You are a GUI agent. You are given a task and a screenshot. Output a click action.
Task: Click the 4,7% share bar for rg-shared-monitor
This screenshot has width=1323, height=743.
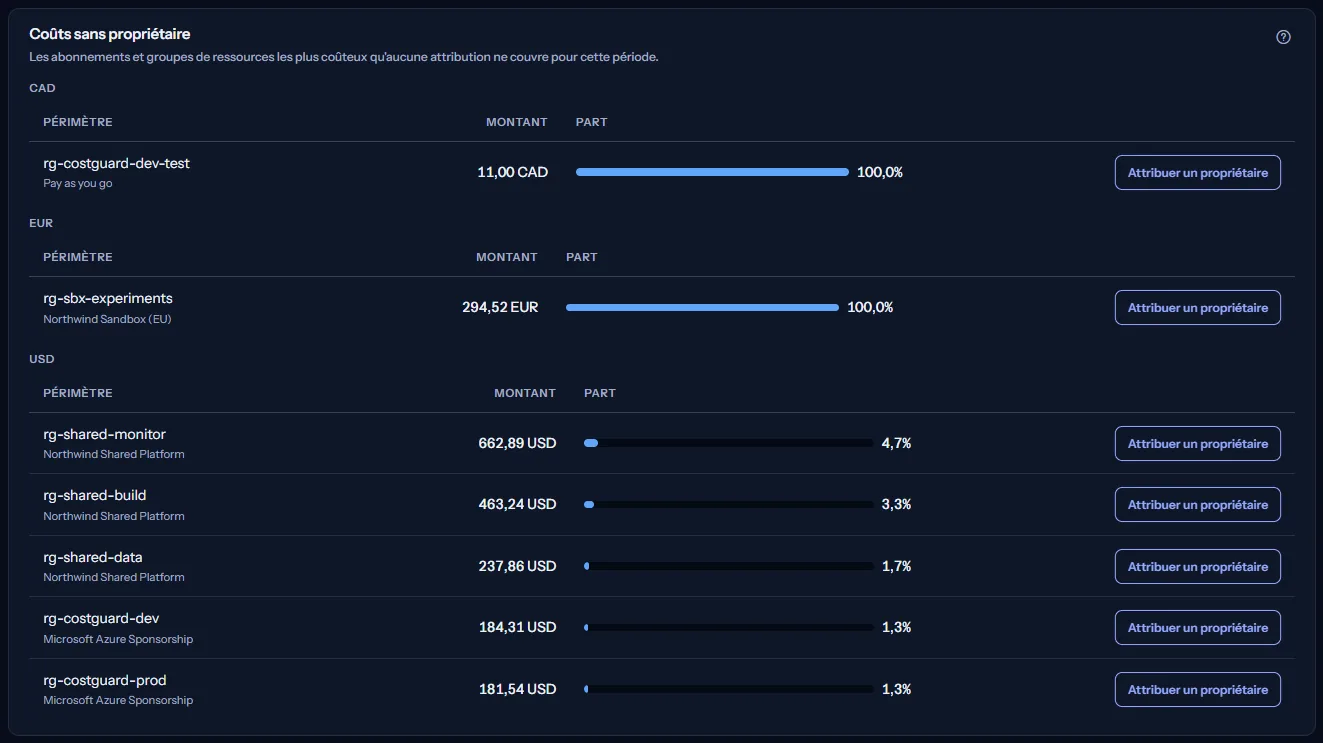pos(729,443)
